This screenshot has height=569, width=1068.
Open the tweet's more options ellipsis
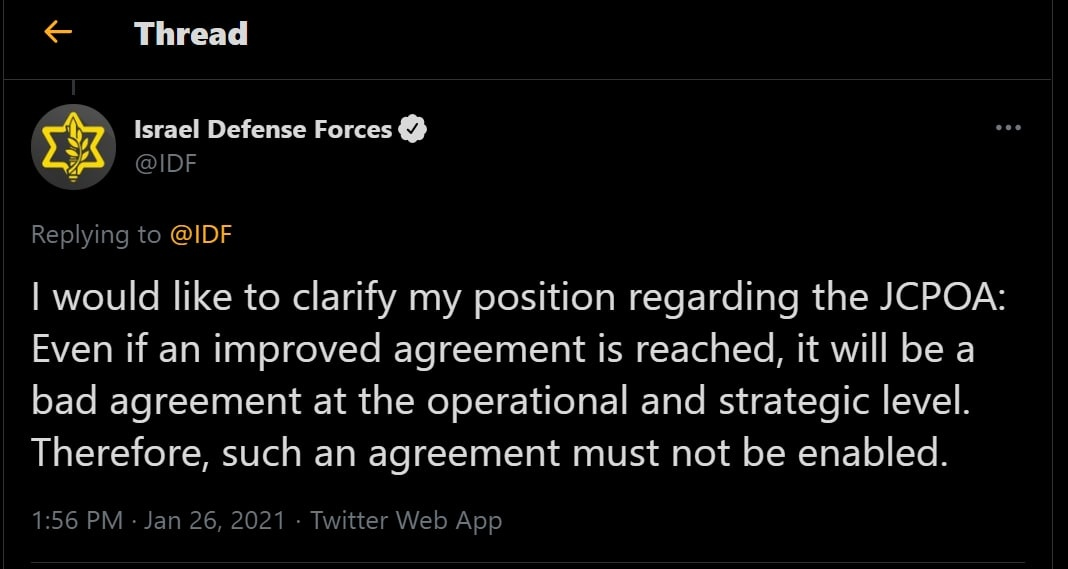[1008, 128]
